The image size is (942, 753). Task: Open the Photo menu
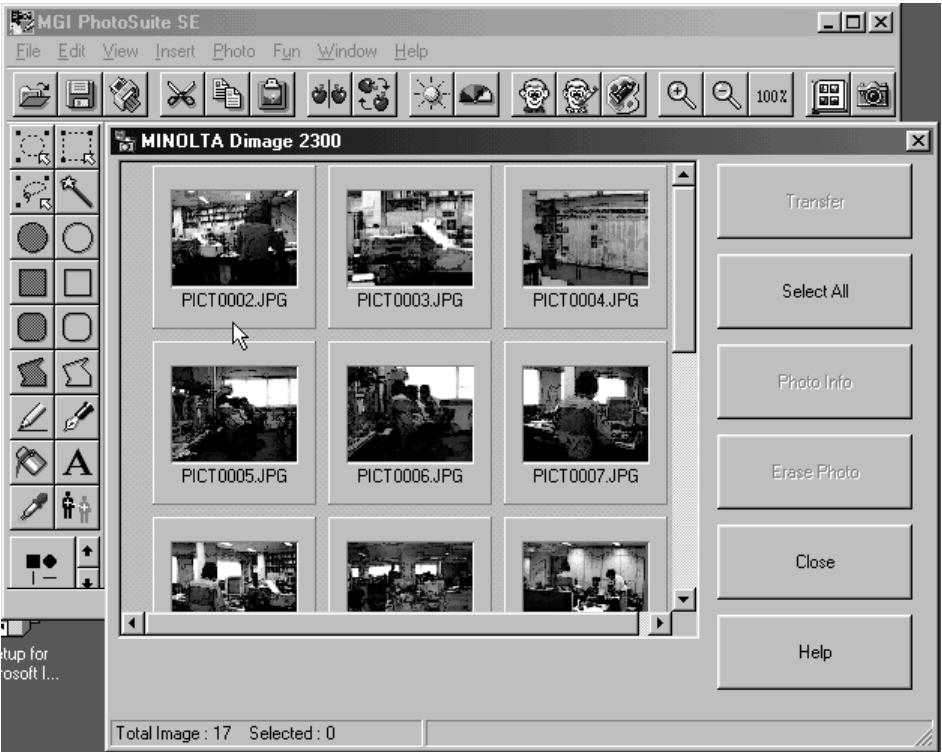pos(234,51)
